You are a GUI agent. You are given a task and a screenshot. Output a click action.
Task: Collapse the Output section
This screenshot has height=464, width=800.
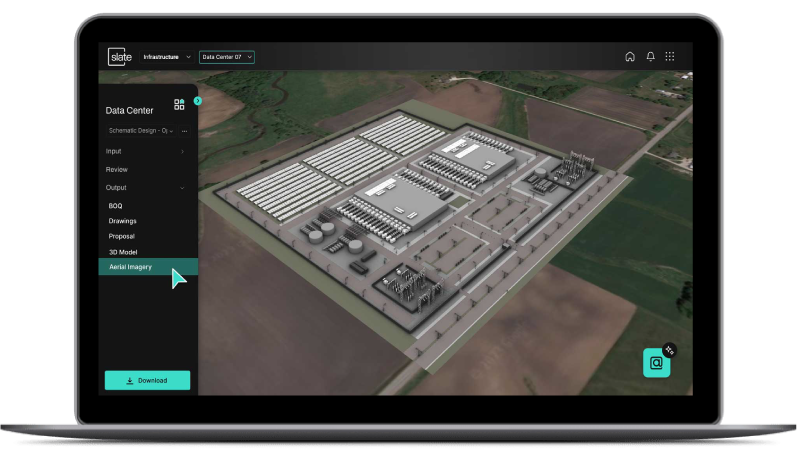[145, 188]
